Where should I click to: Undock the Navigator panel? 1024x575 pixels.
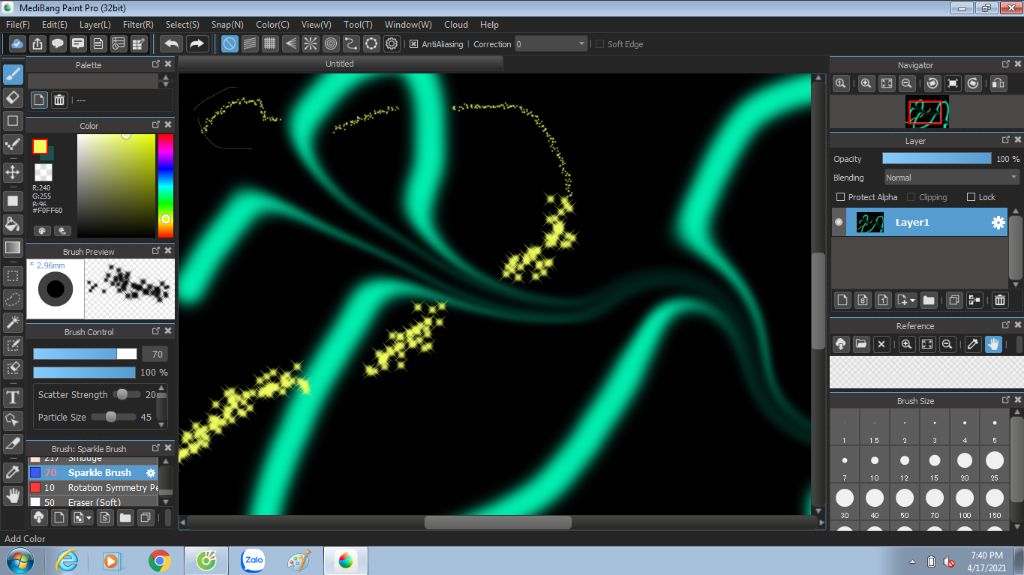coord(1005,64)
